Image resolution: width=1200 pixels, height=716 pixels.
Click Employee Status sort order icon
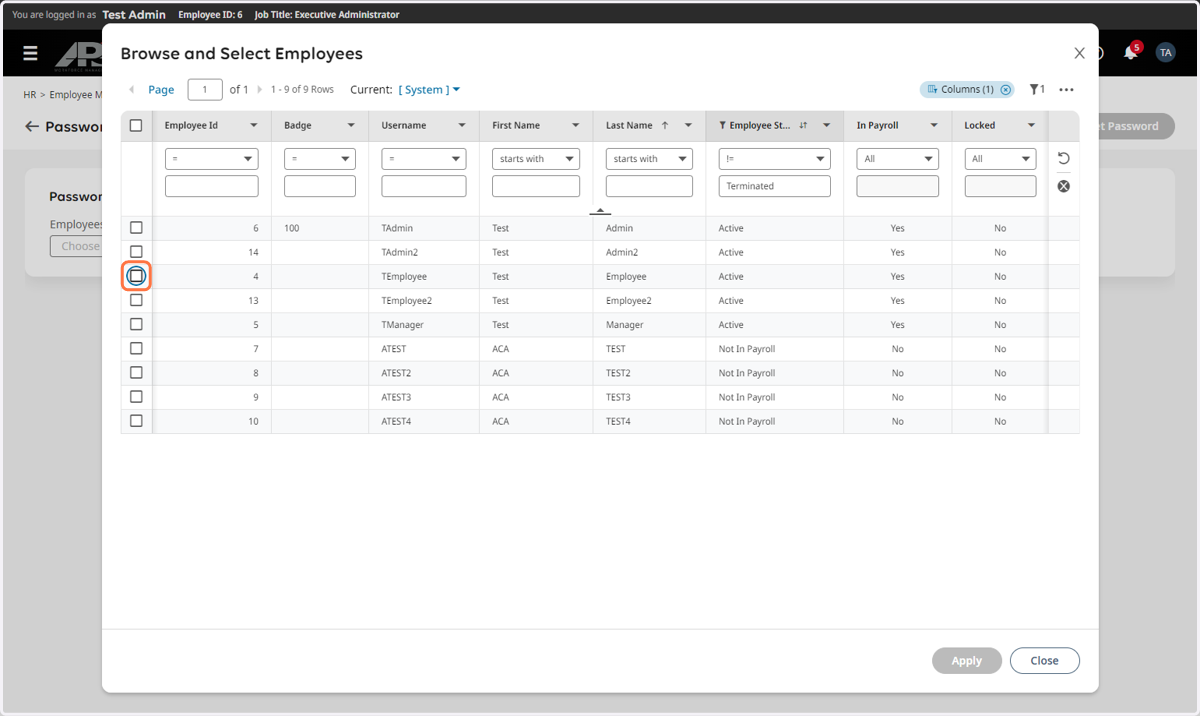point(803,126)
